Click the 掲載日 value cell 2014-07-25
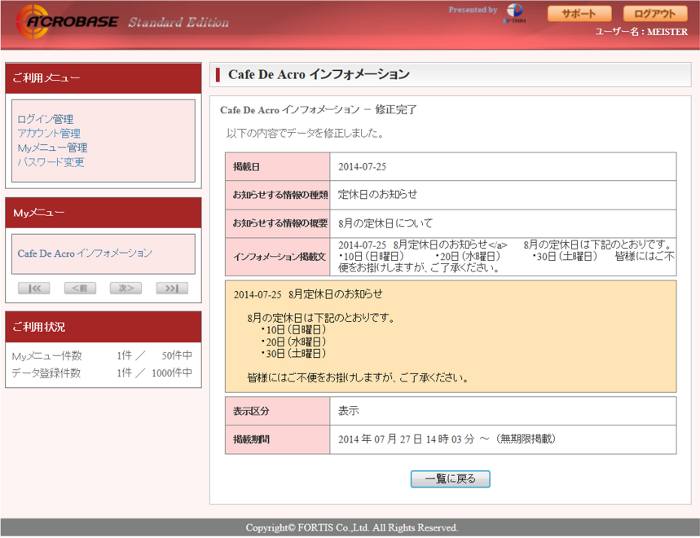700x538 pixels. 503,167
